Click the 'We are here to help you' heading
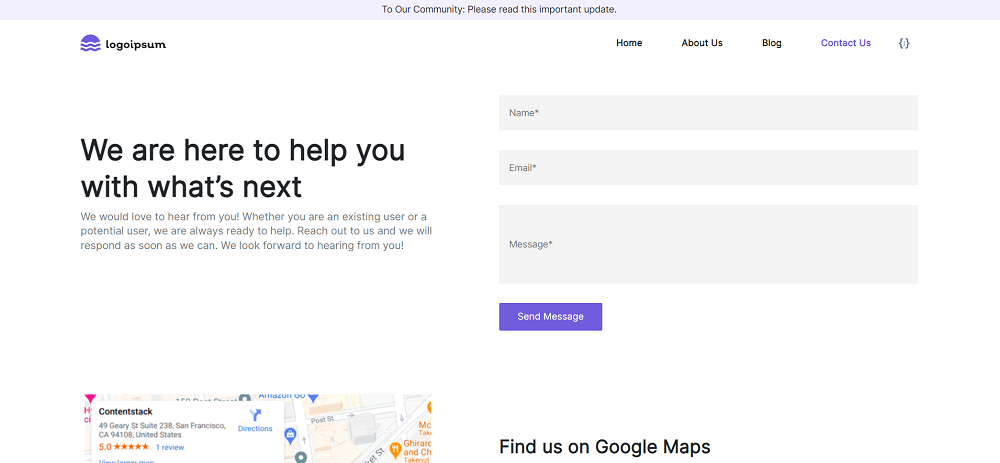 coord(243,168)
